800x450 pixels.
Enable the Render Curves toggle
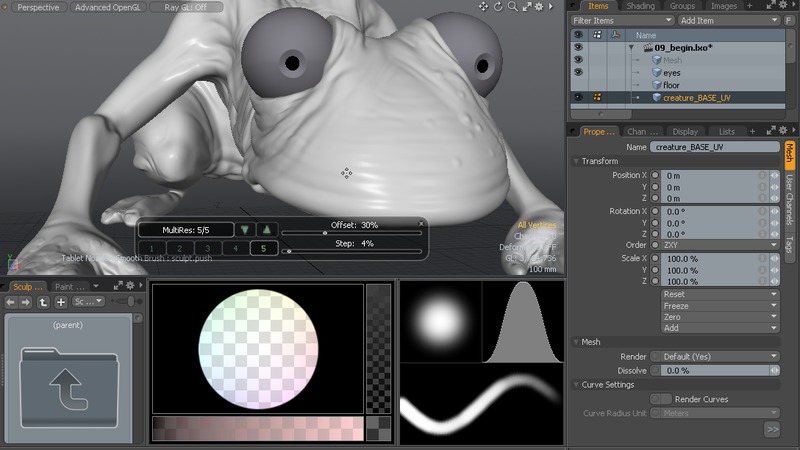click(x=660, y=399)
